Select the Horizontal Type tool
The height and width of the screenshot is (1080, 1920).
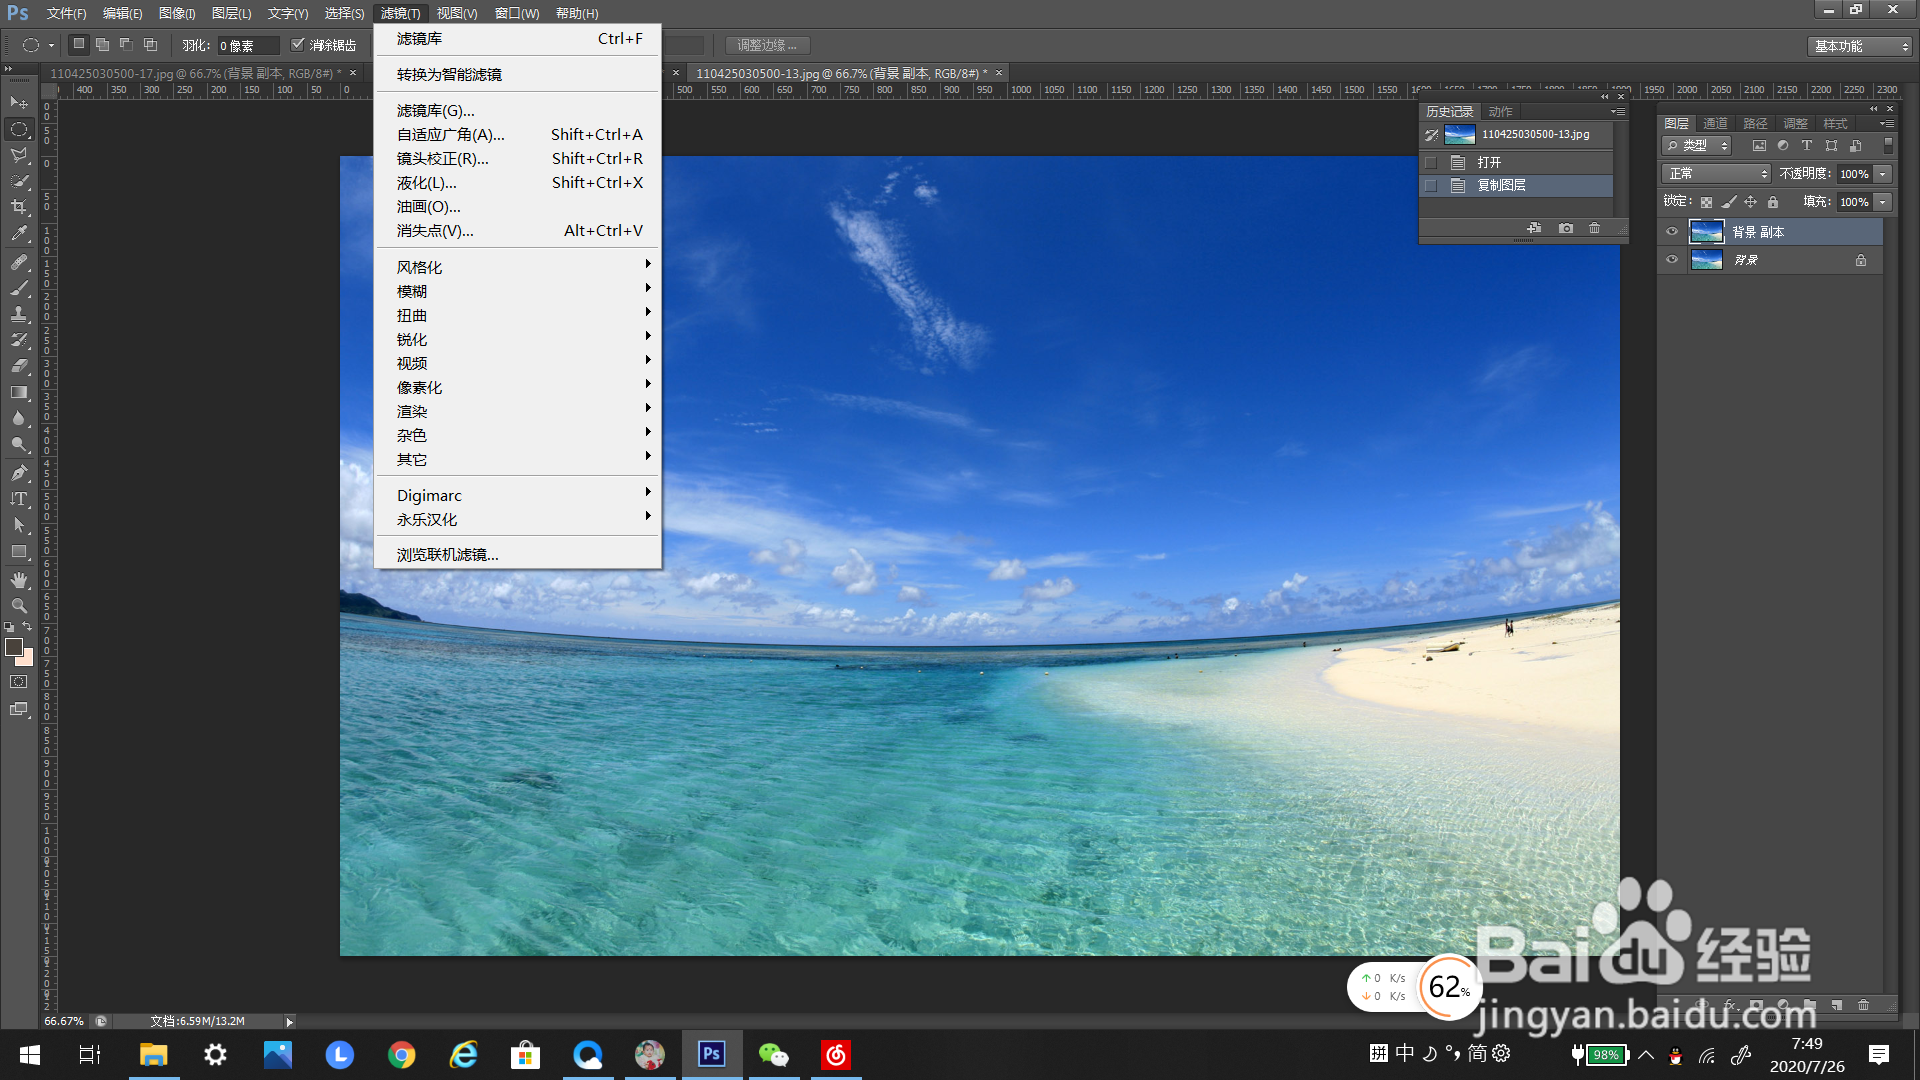tap(19, 499)
